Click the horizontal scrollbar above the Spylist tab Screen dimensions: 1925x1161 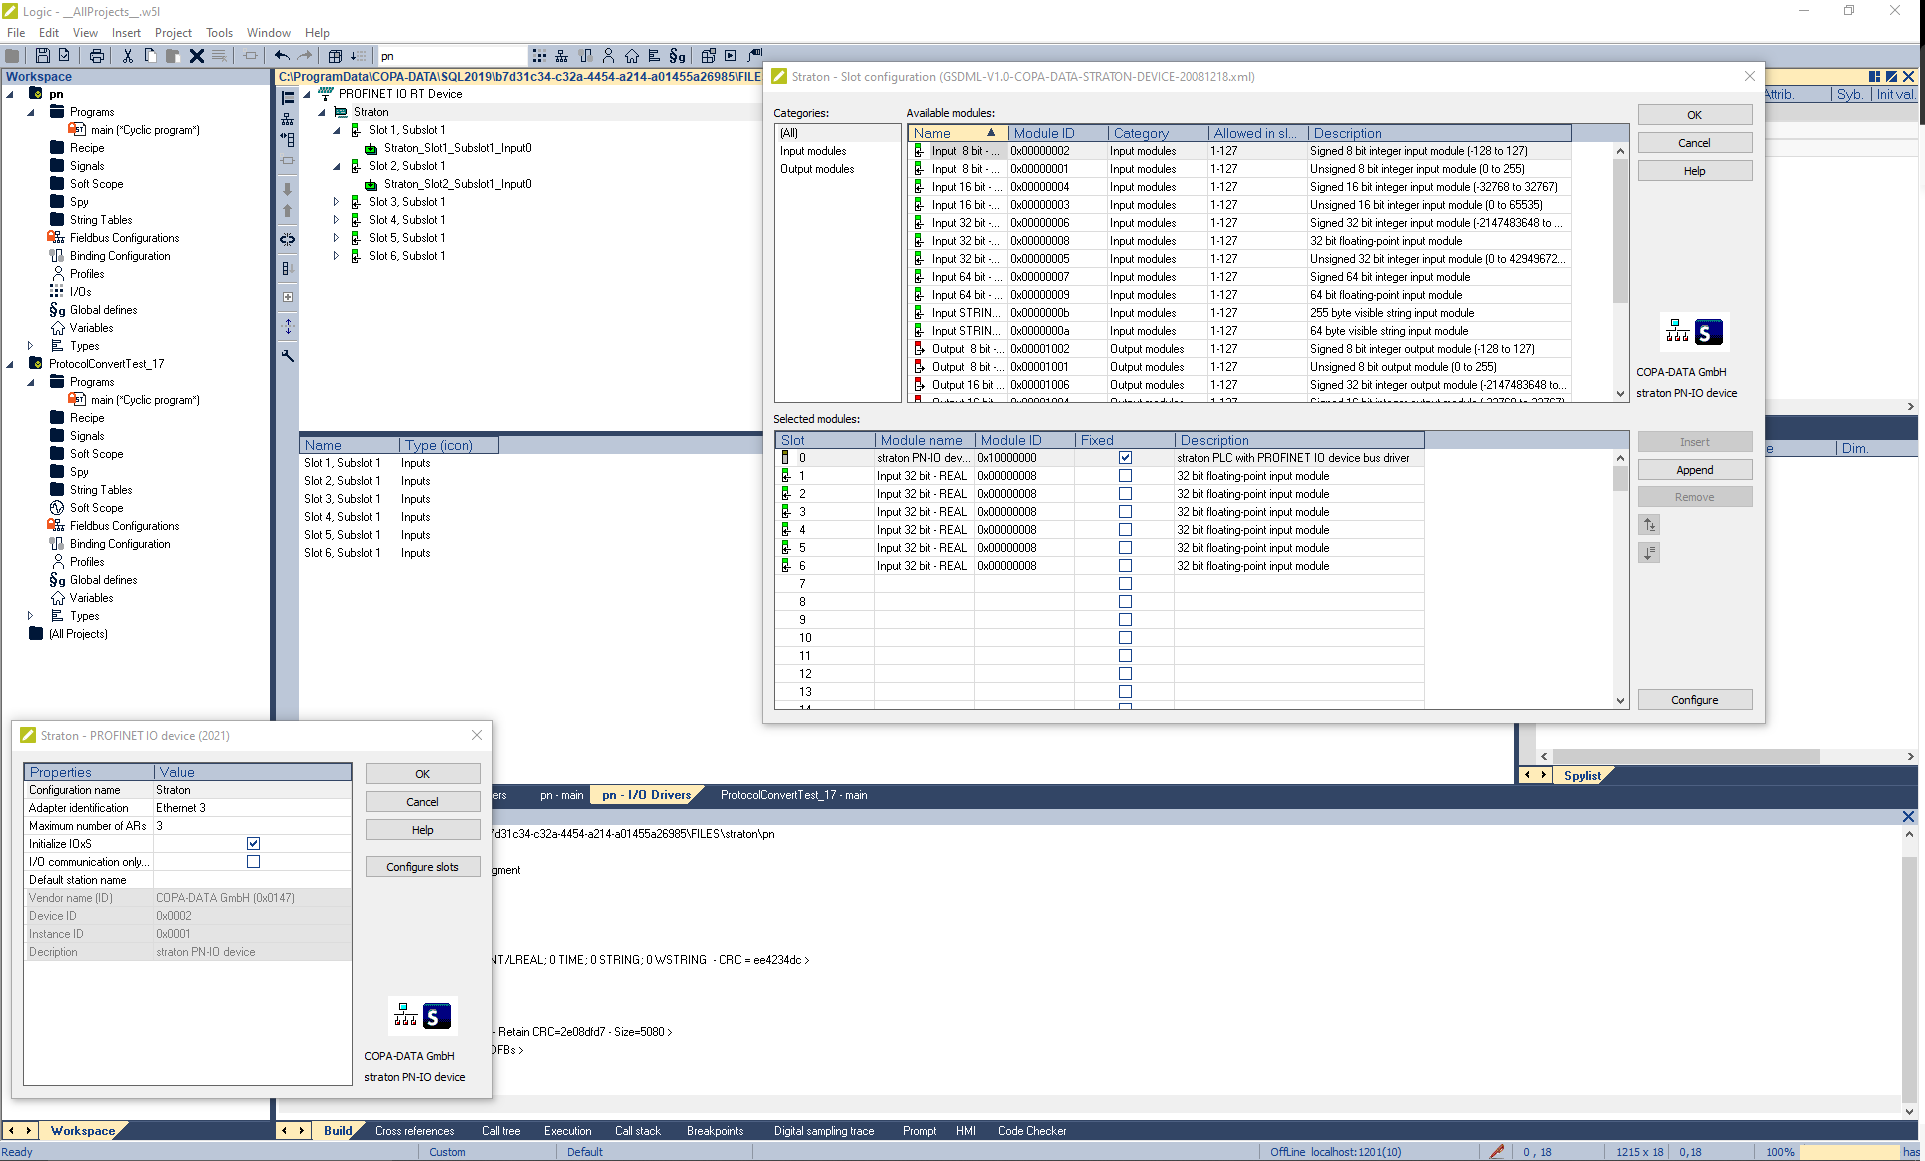[1727, 757]
